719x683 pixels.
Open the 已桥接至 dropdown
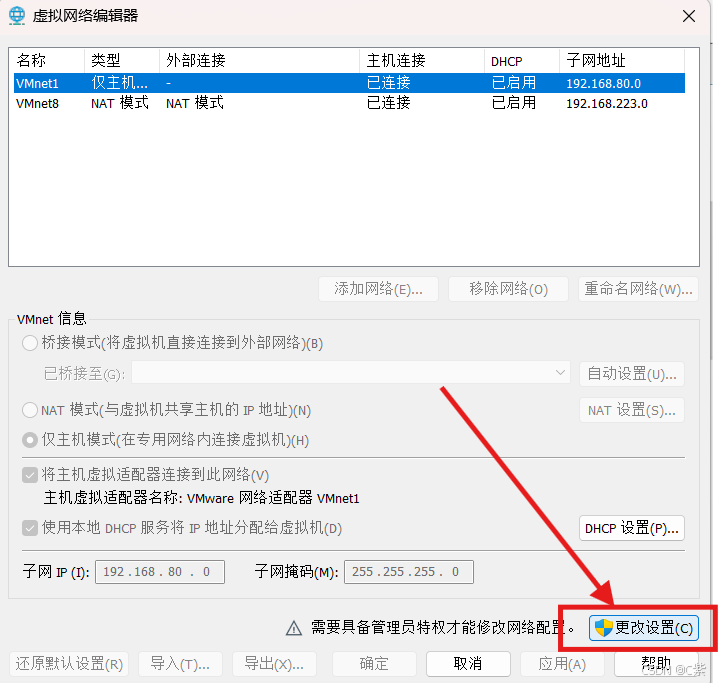(351, 372)
